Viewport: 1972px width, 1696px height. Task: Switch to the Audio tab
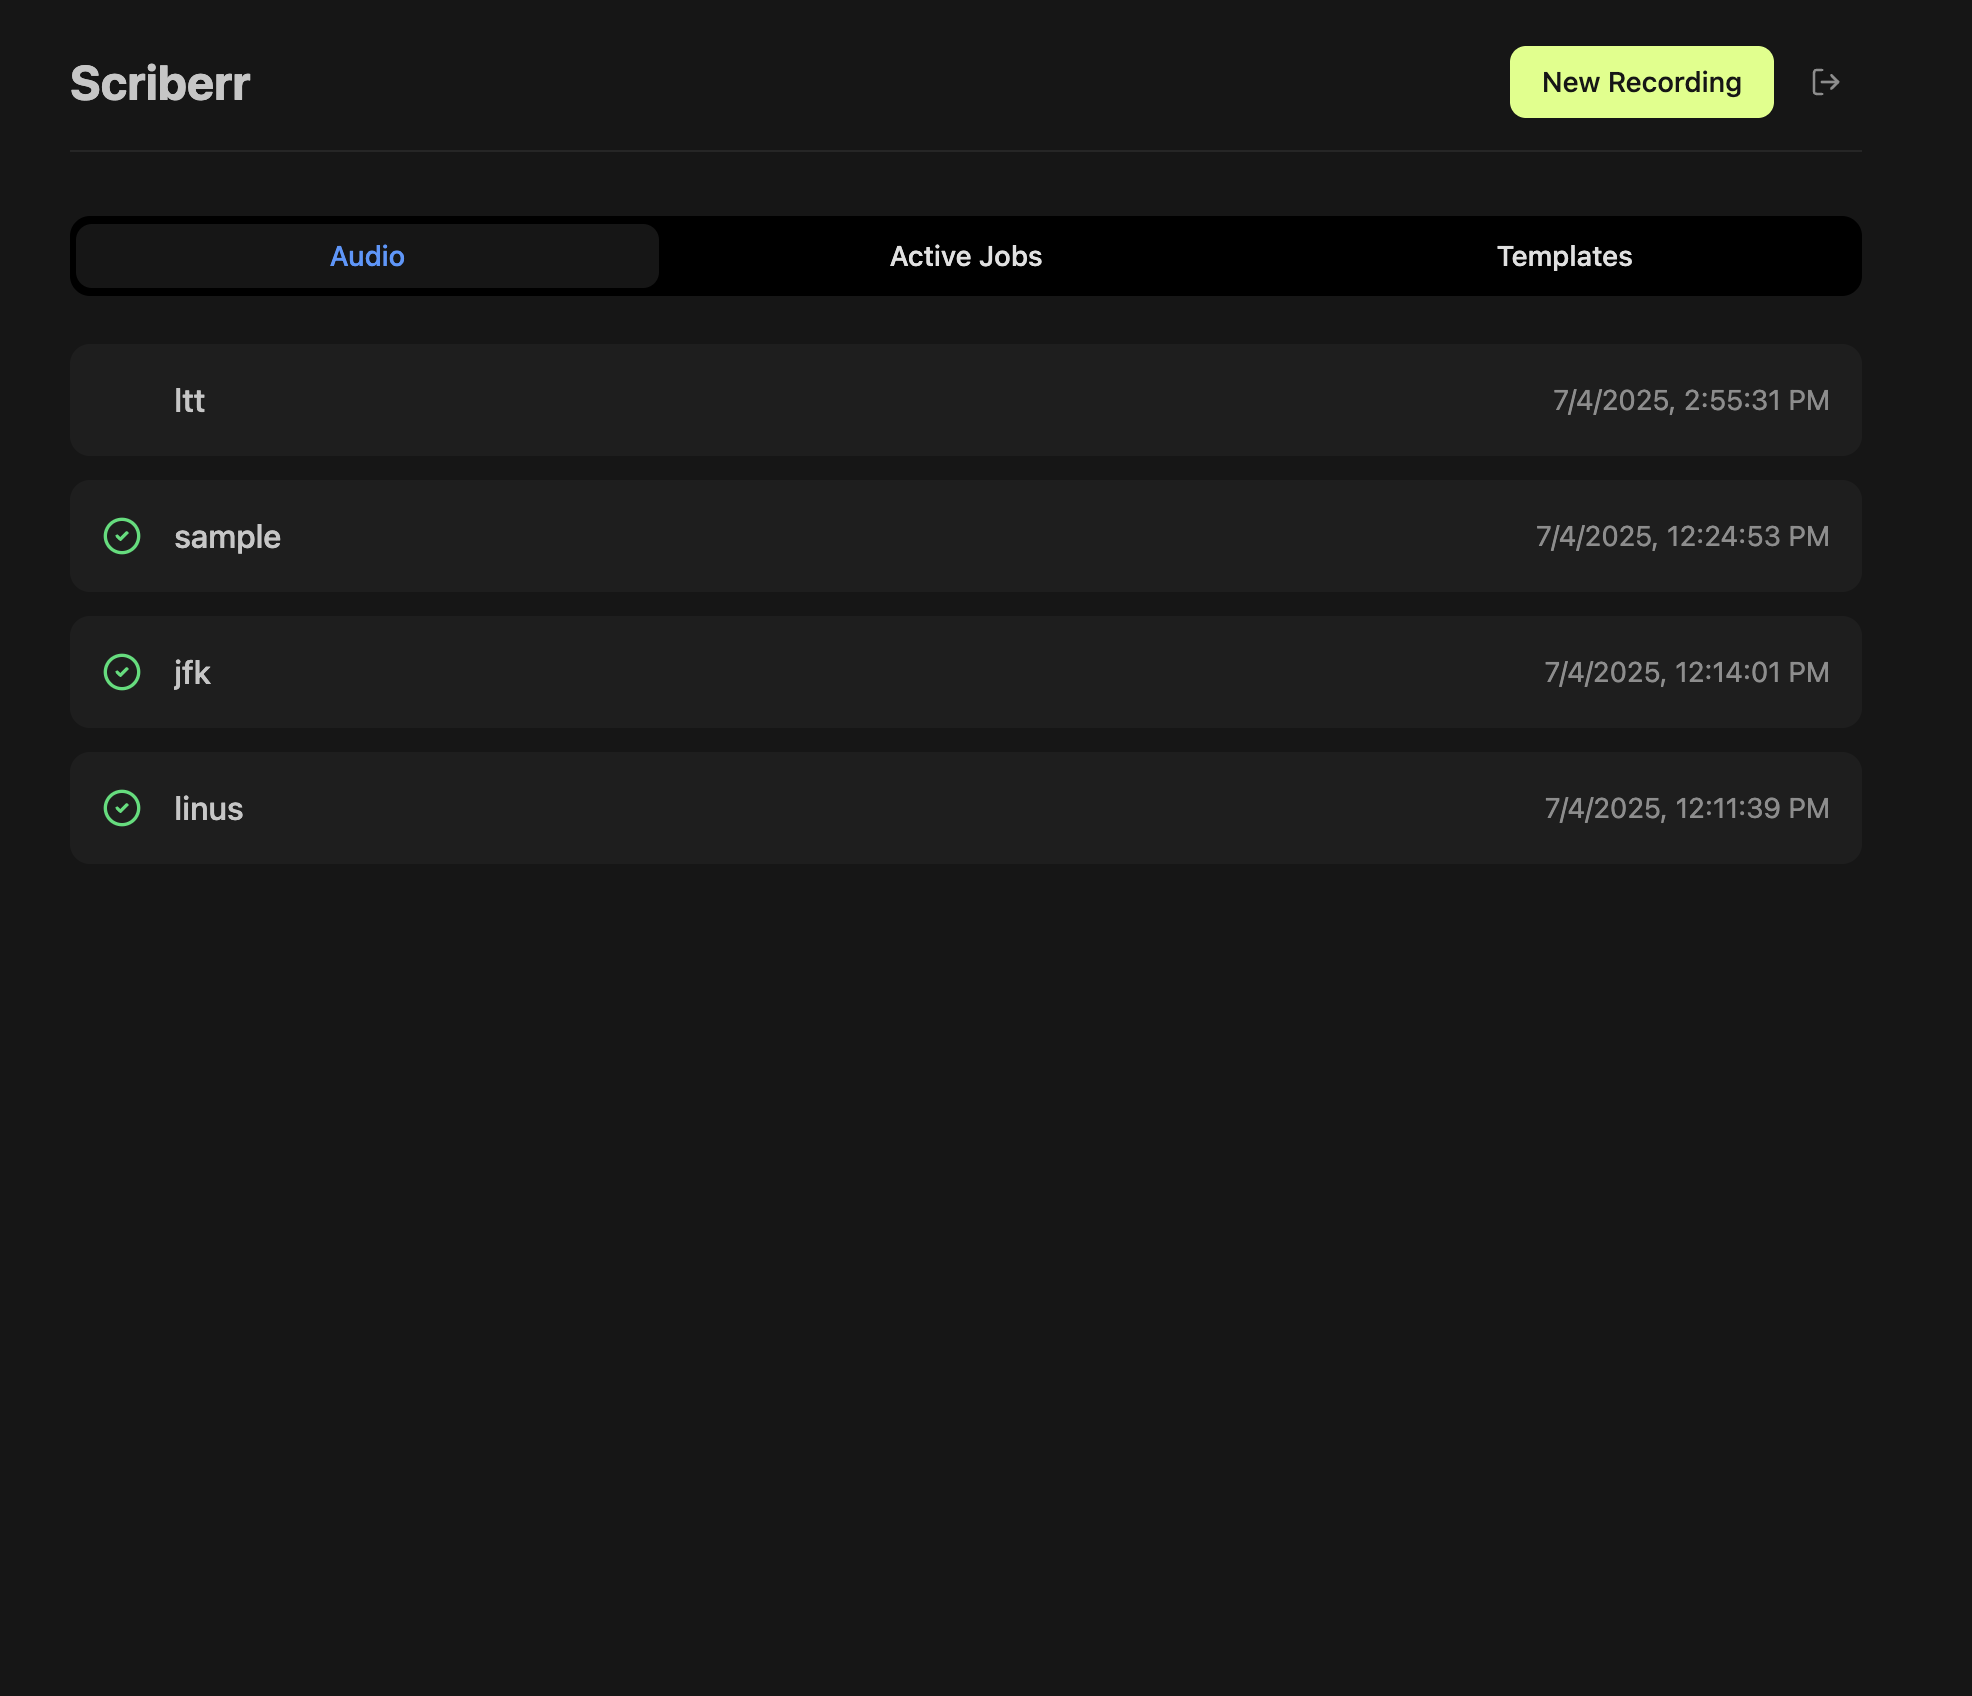click(x=367, y=256)
